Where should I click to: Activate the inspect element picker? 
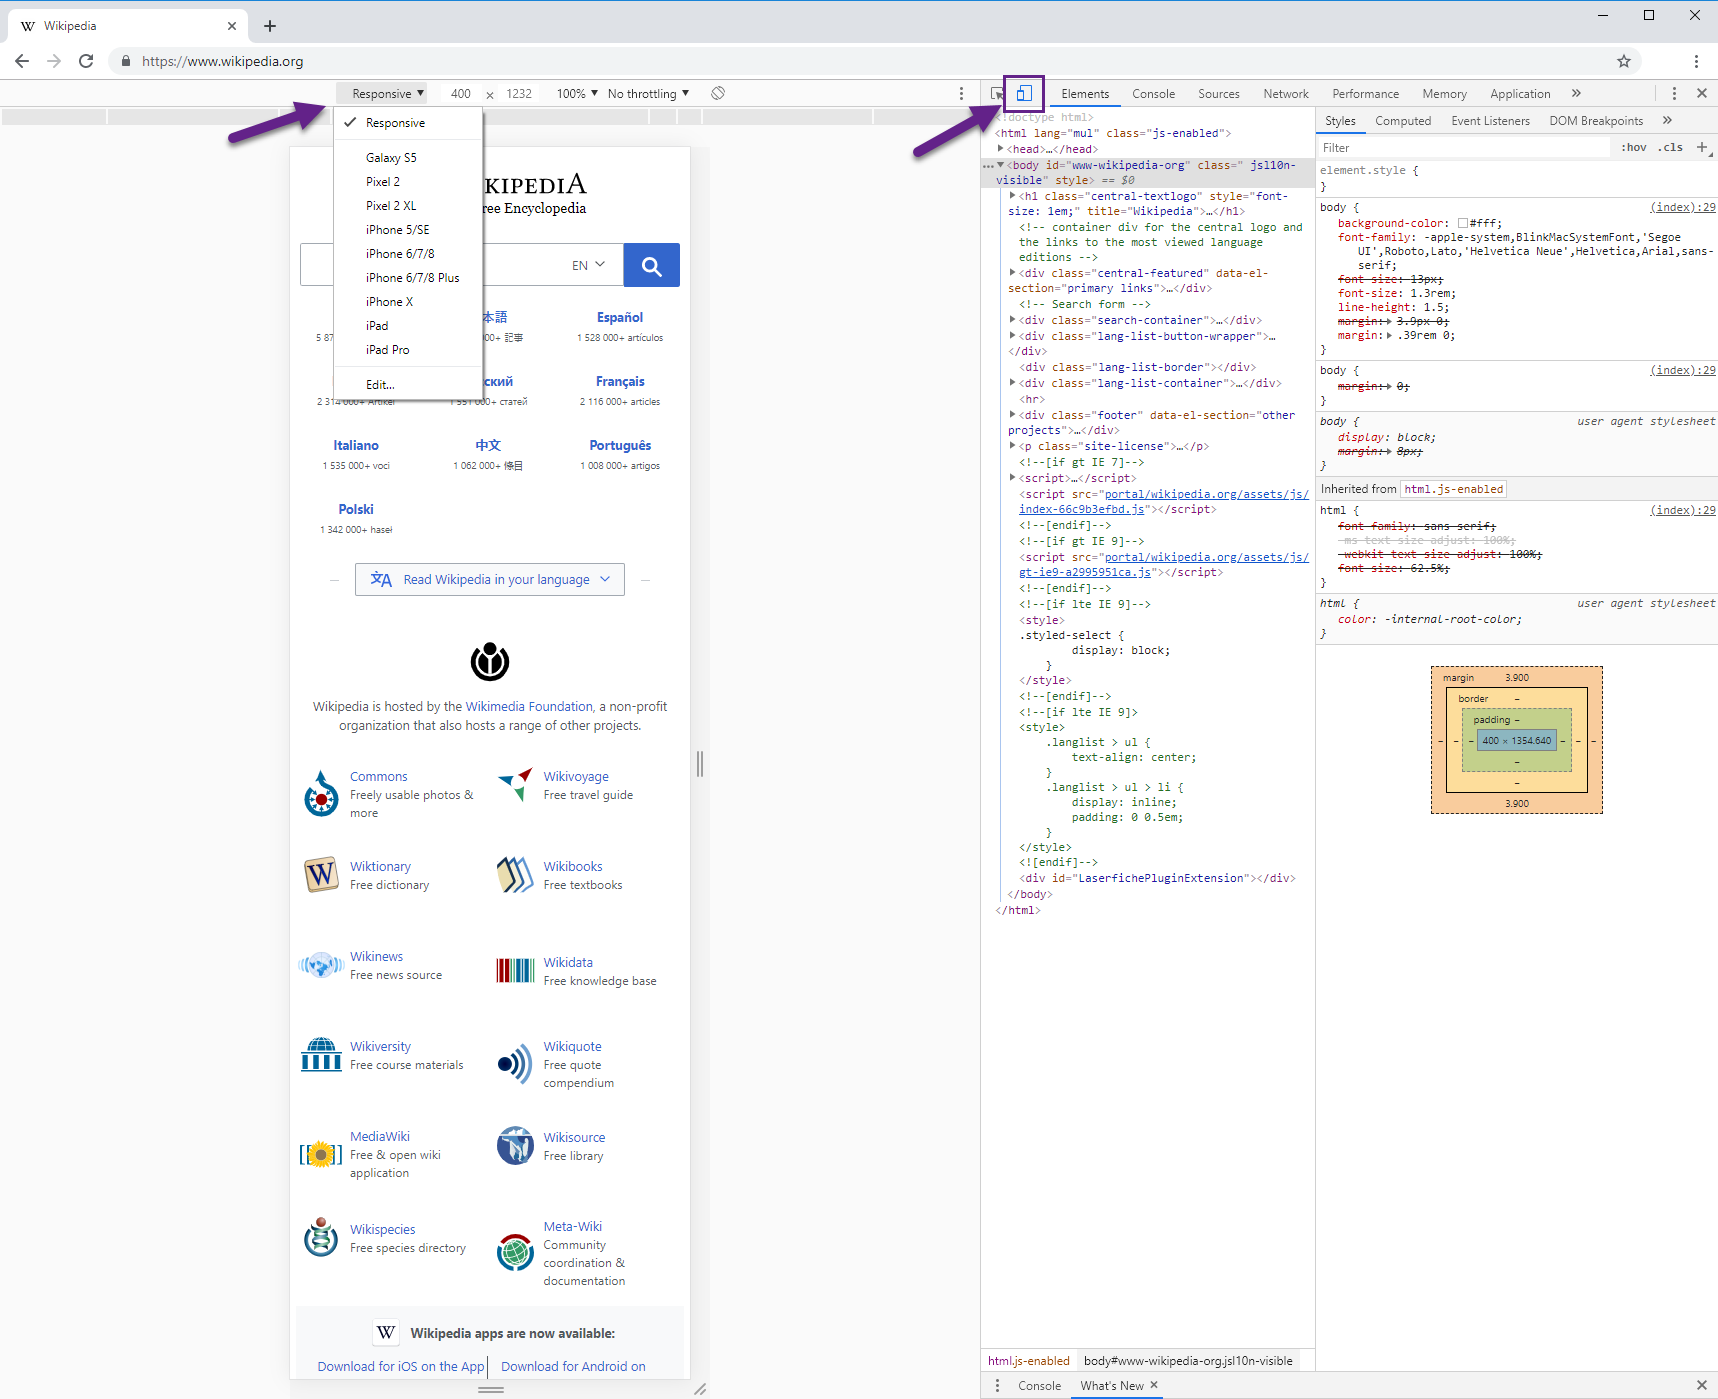[x=997, y=93]
